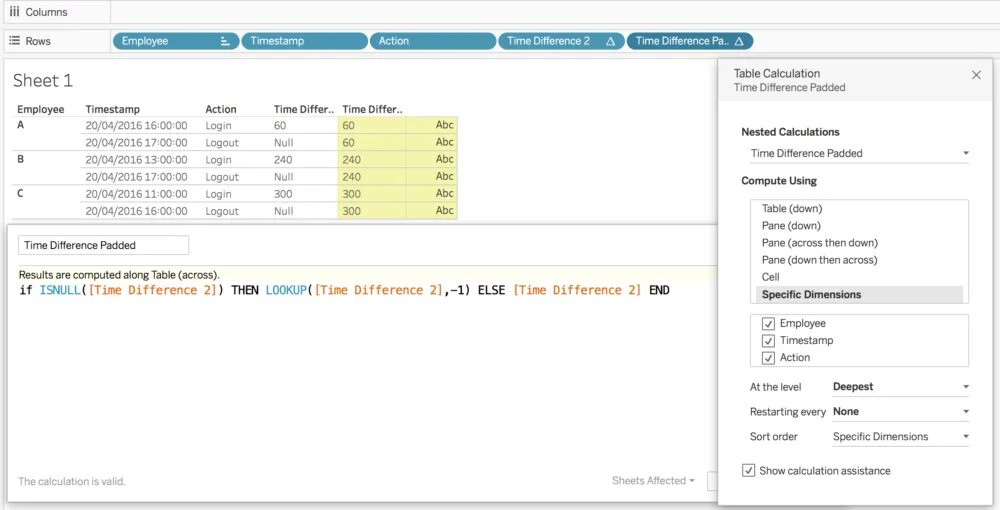Open the Sheets Affected dropdown
The height and width of the screenshot is (510, 1000).
point(653,481)
